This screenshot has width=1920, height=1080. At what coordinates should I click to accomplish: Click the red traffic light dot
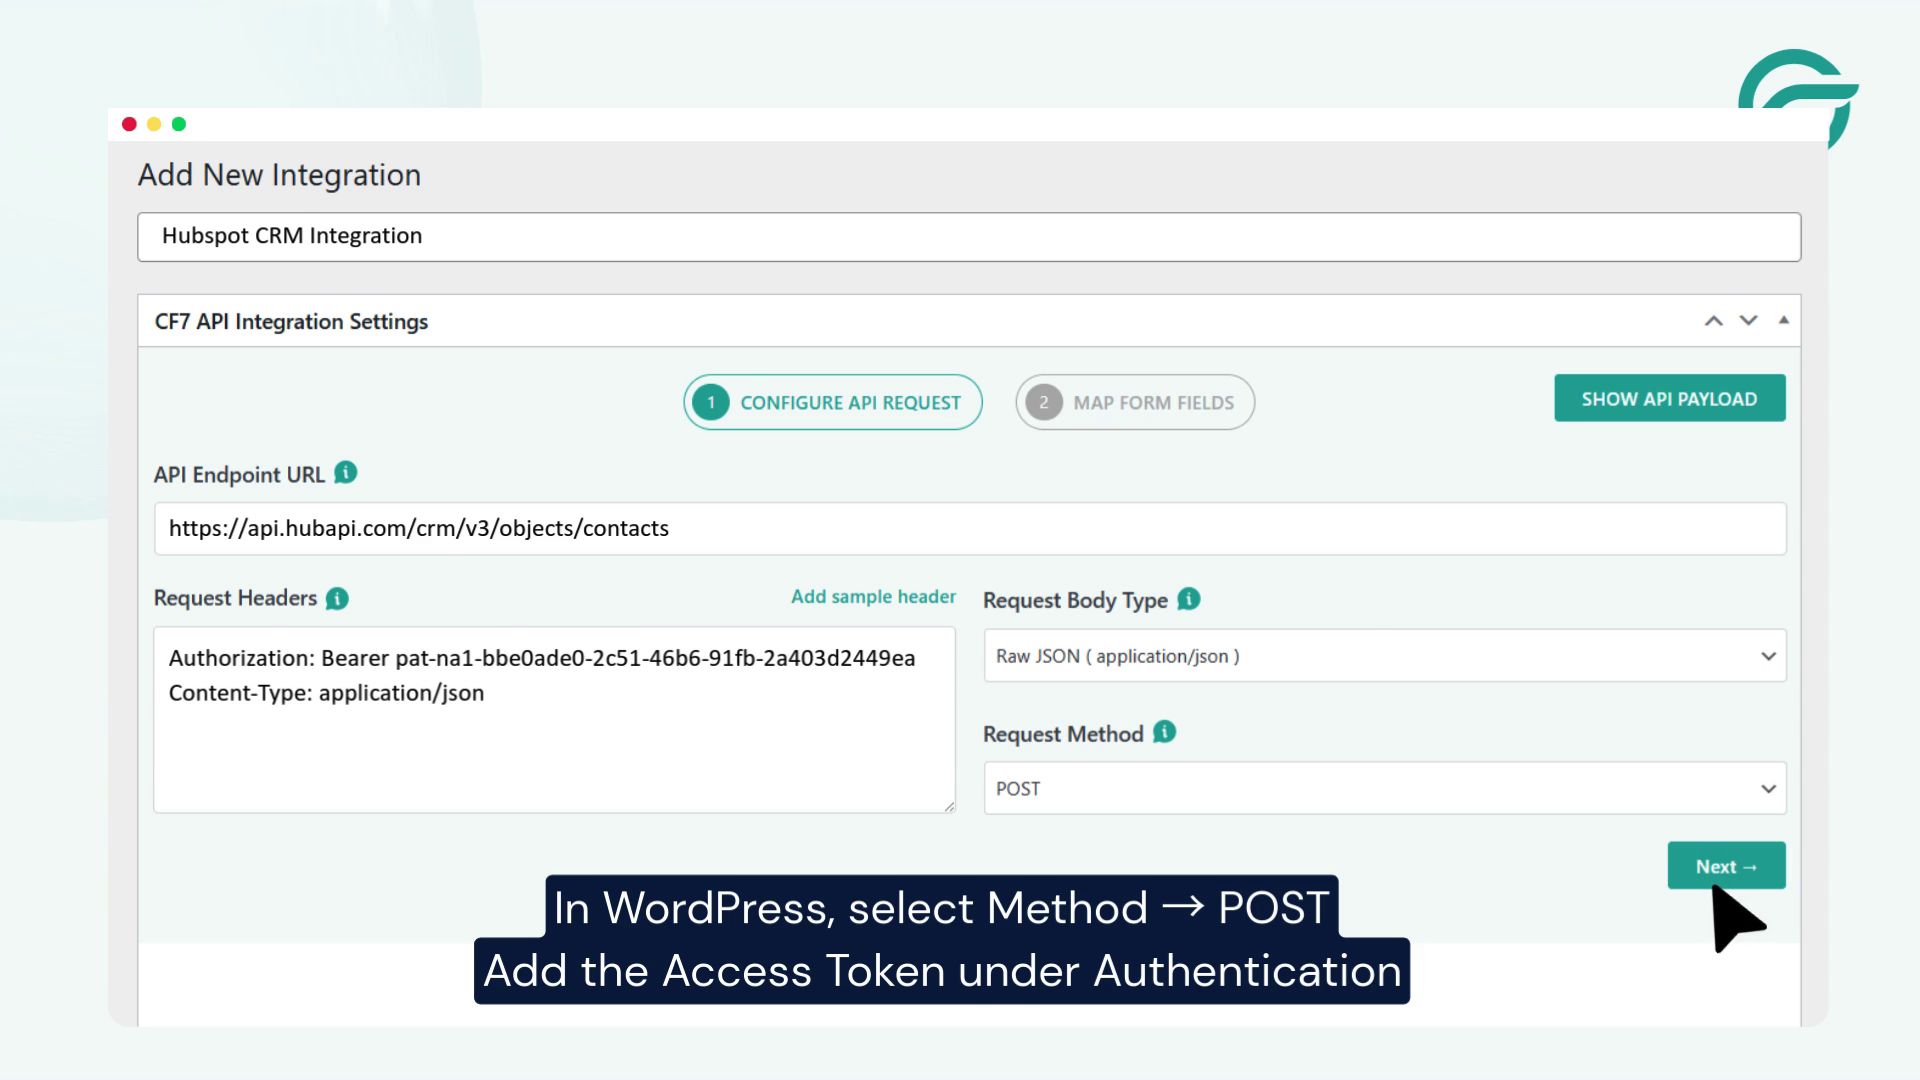129,124
